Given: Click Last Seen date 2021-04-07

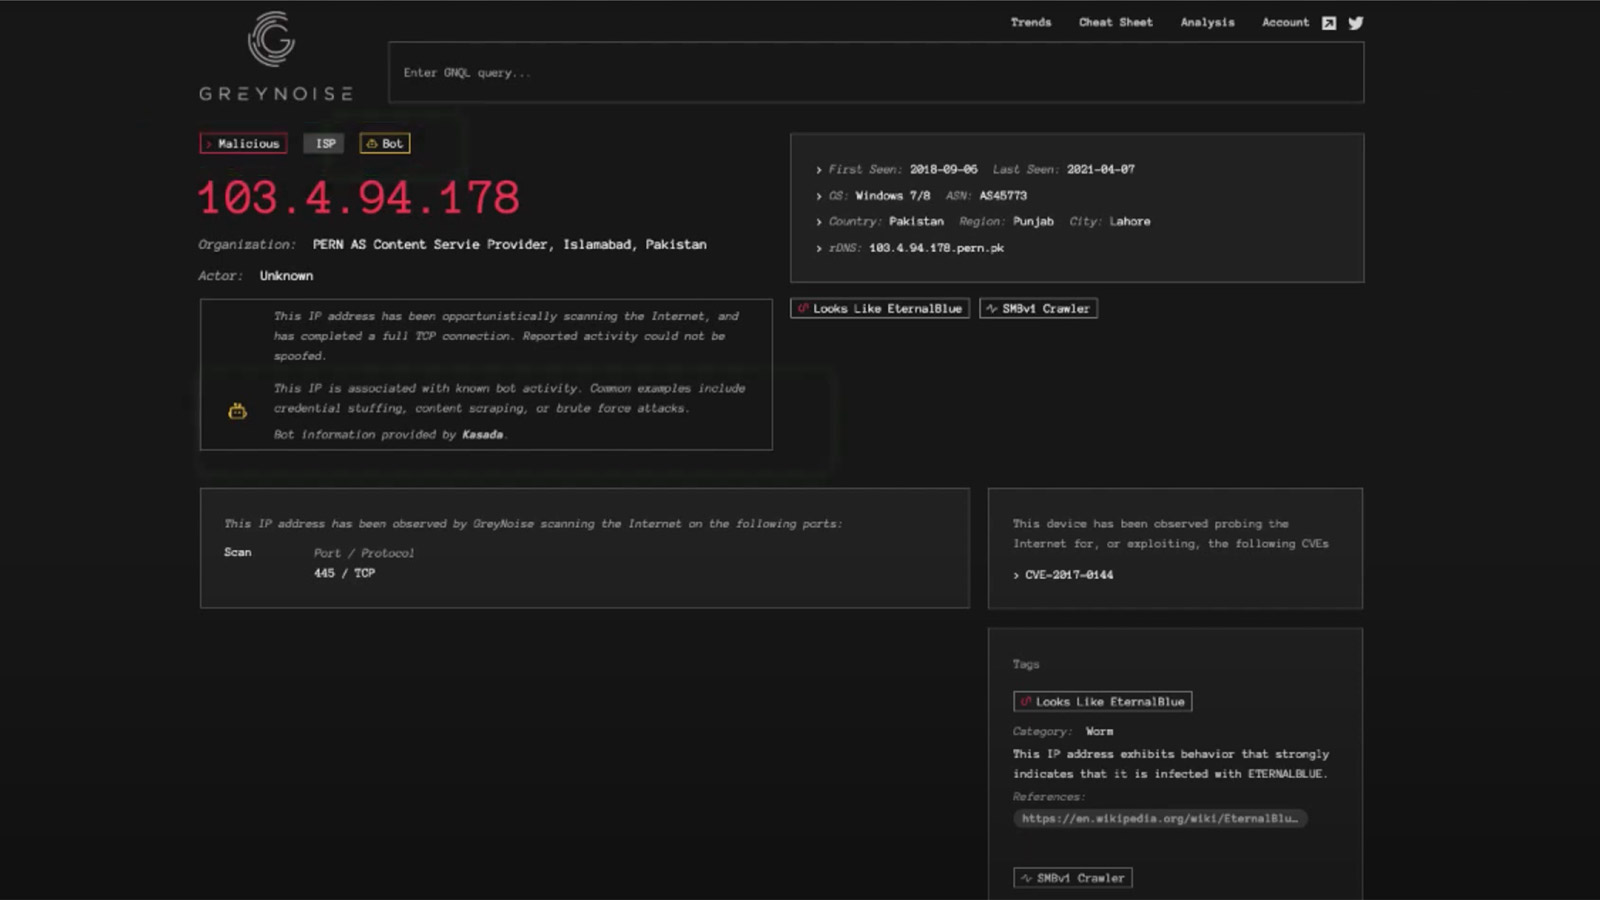Looking at the screenshot, I should tap(1100, 169).
